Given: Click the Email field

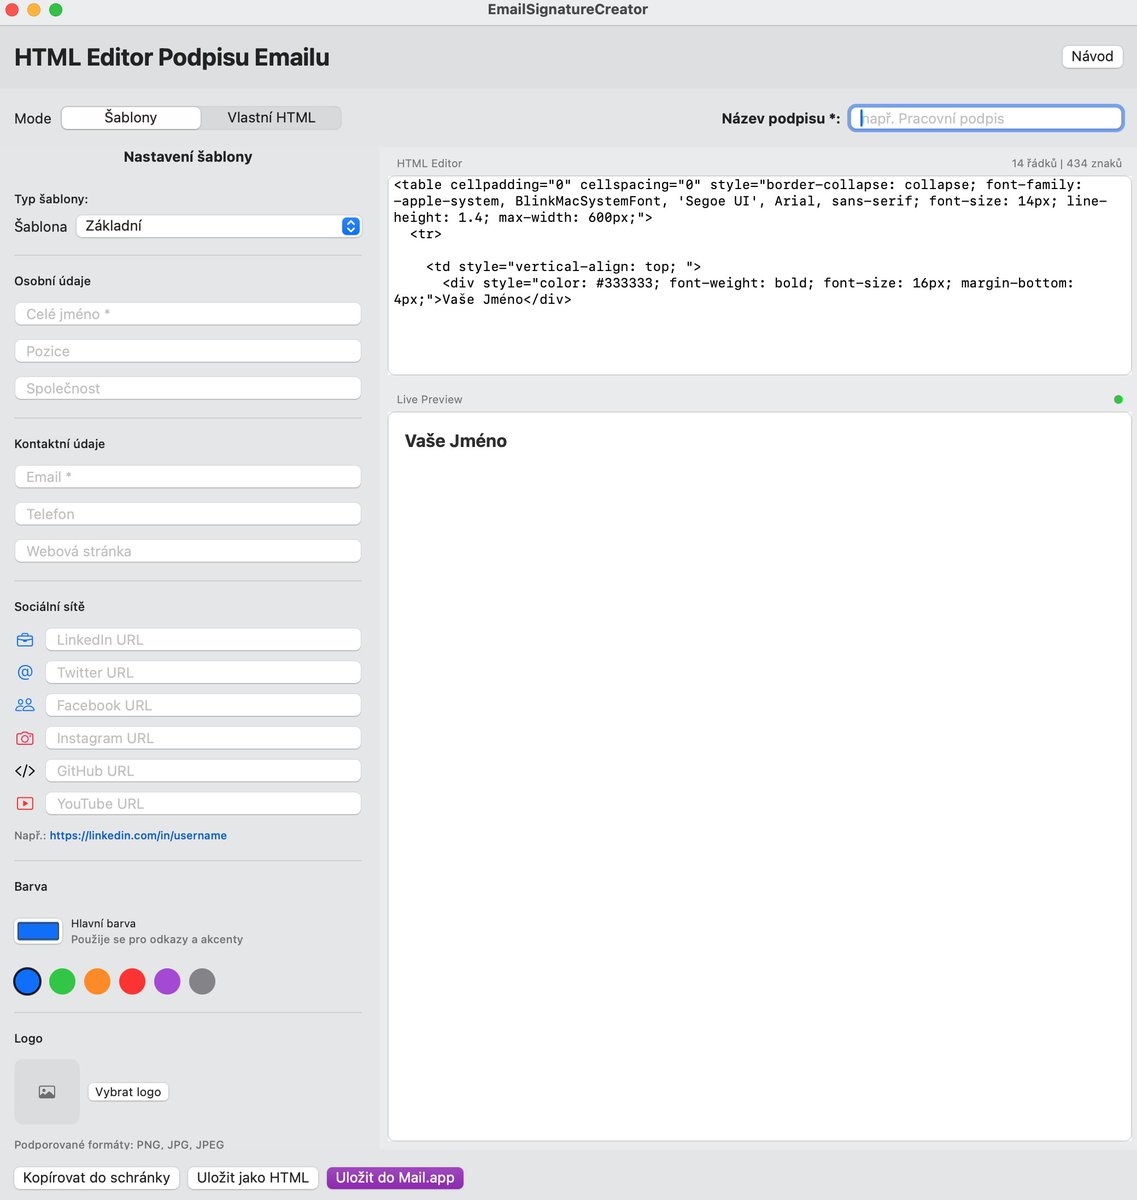Looking at the screenshot, I should (188, 477).
